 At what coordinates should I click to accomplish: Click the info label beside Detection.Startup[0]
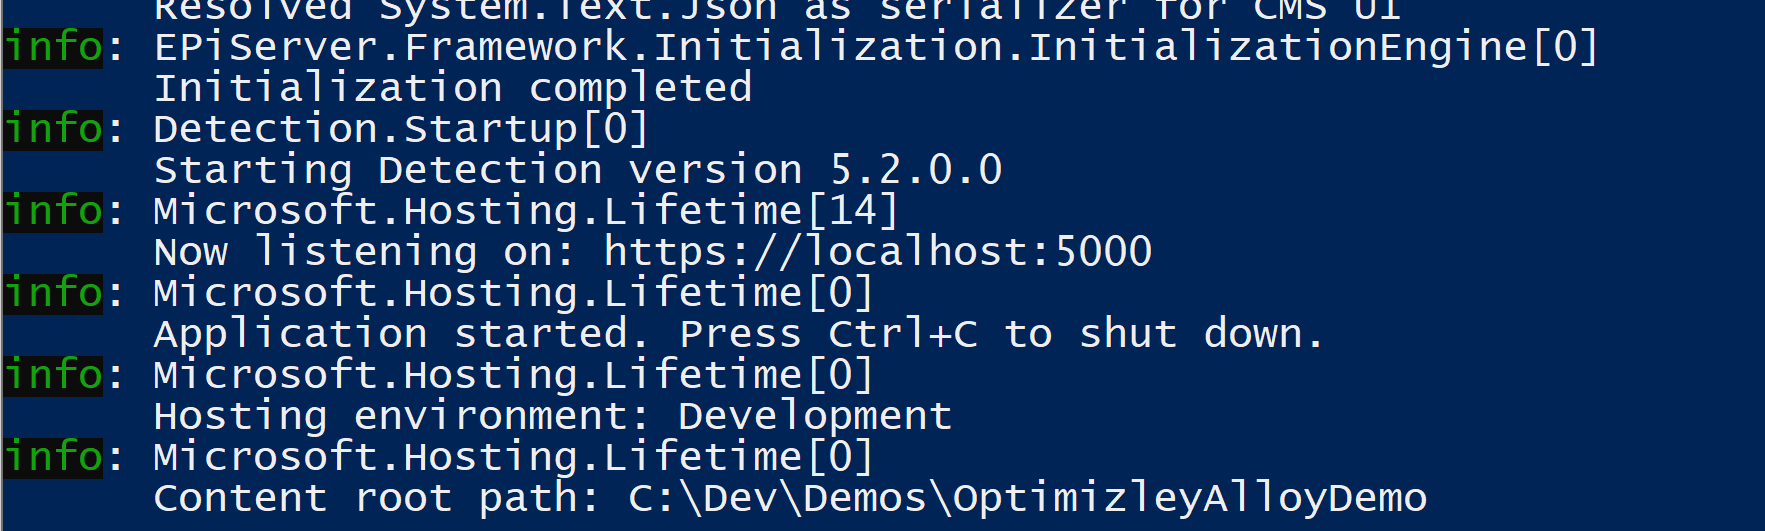(53, 129)
